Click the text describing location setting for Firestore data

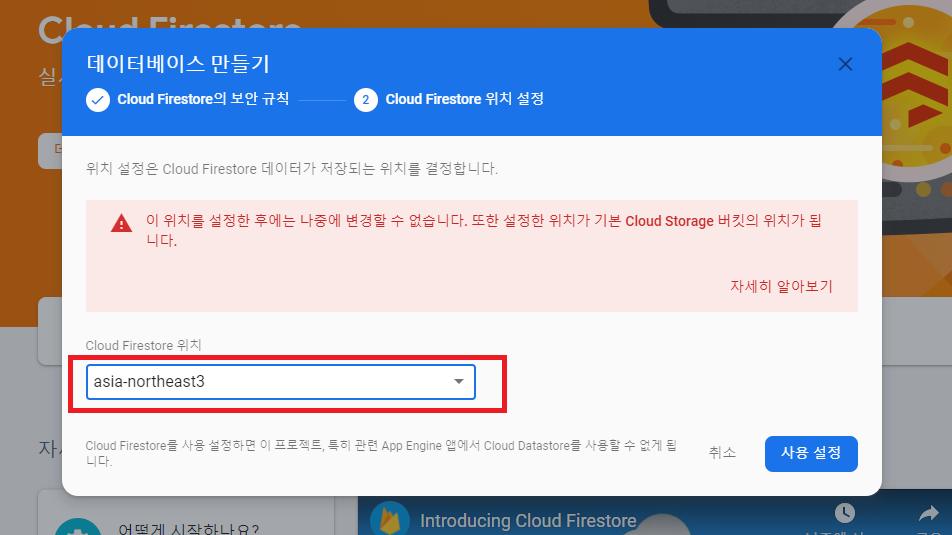(291, 169)
